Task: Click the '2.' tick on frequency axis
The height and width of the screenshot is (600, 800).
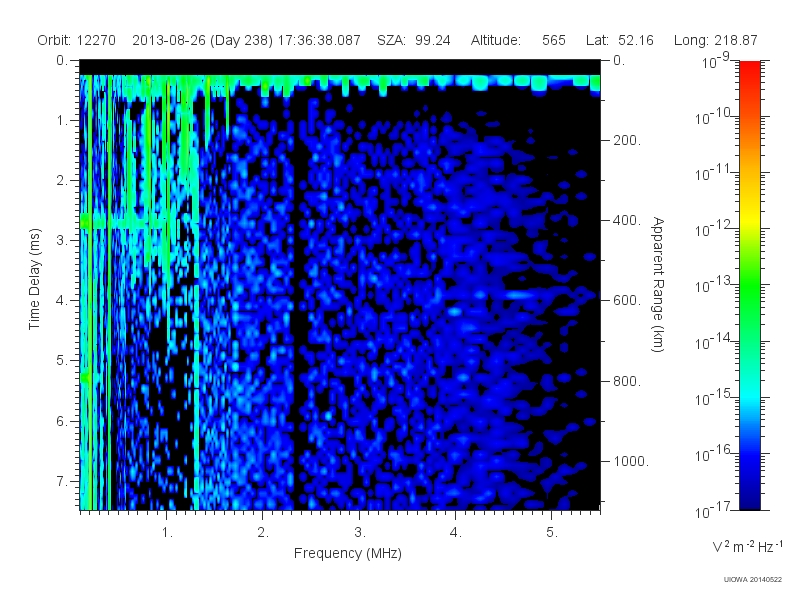Action: (263, 533)
